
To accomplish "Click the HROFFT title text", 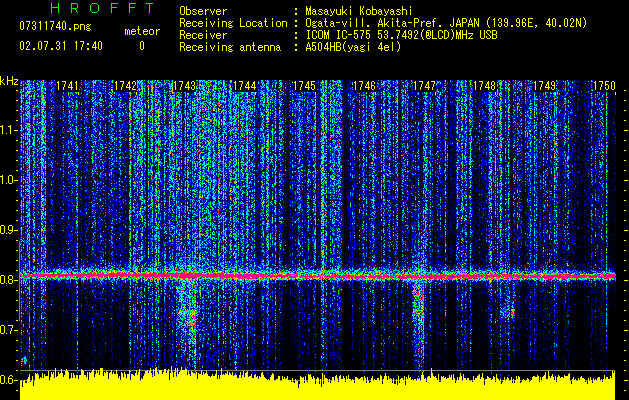I will pos(102,8).
